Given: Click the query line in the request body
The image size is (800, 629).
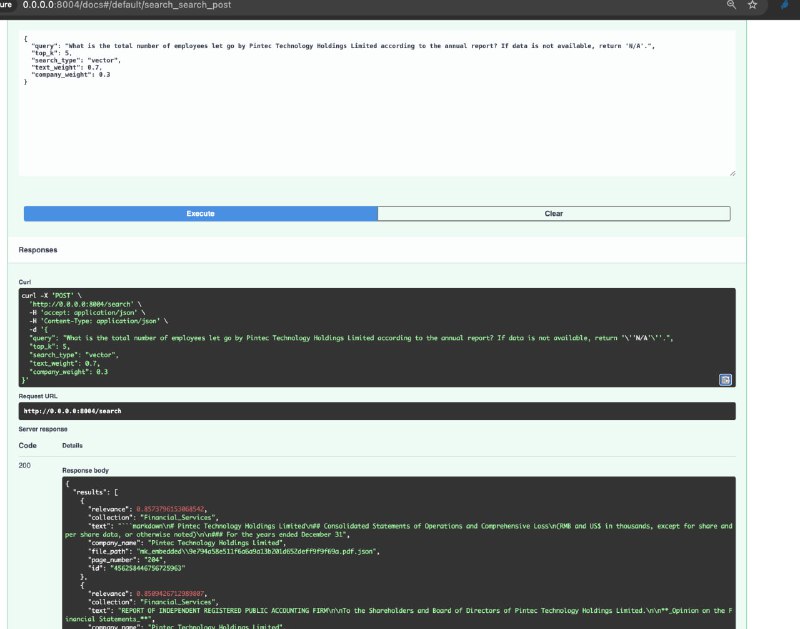Looking at the screenshot, I should (343, 46).
